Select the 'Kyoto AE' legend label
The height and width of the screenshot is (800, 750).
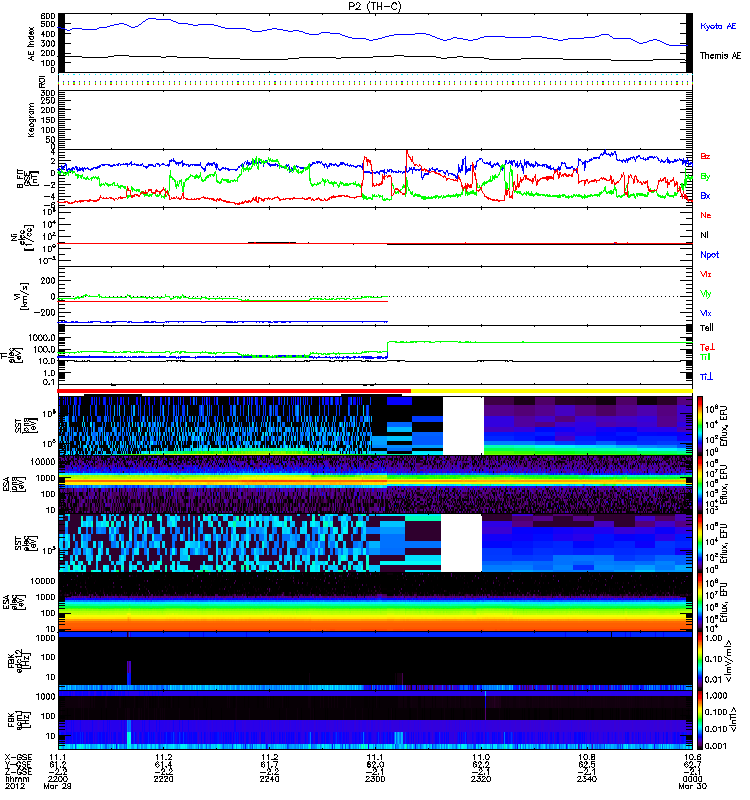click(x=718, y=26)
